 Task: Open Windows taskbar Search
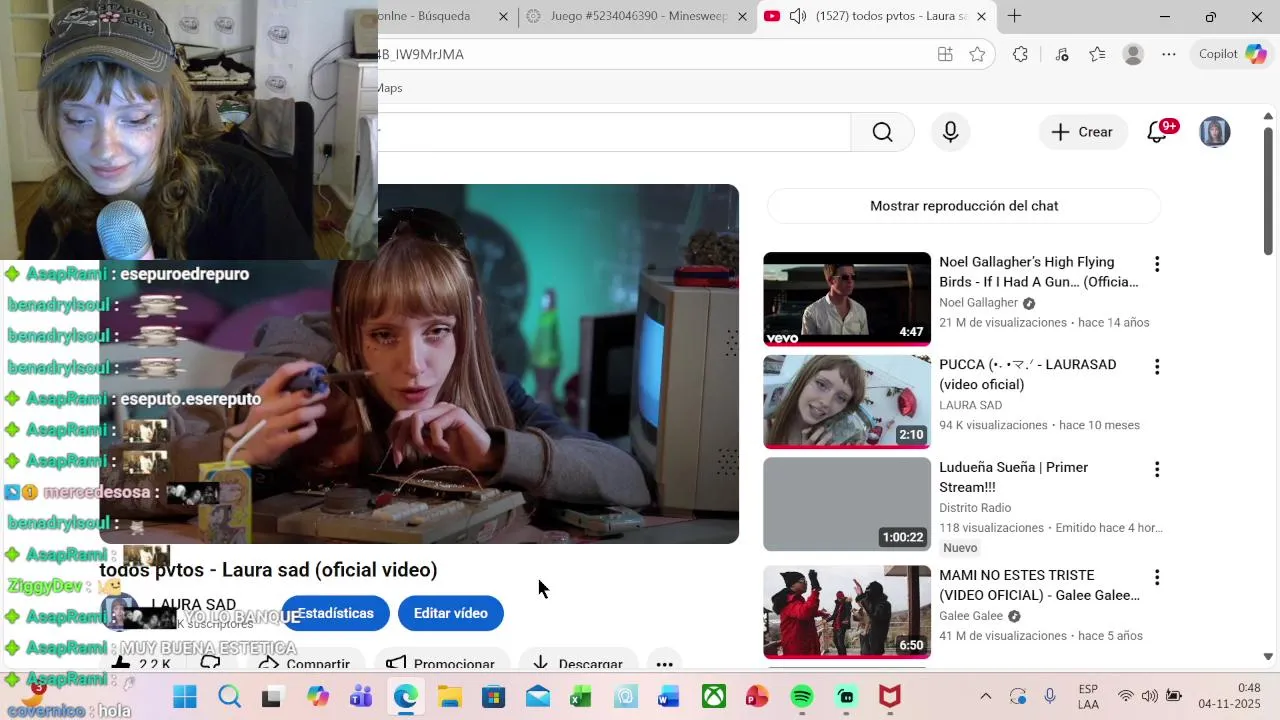(229, 696)
